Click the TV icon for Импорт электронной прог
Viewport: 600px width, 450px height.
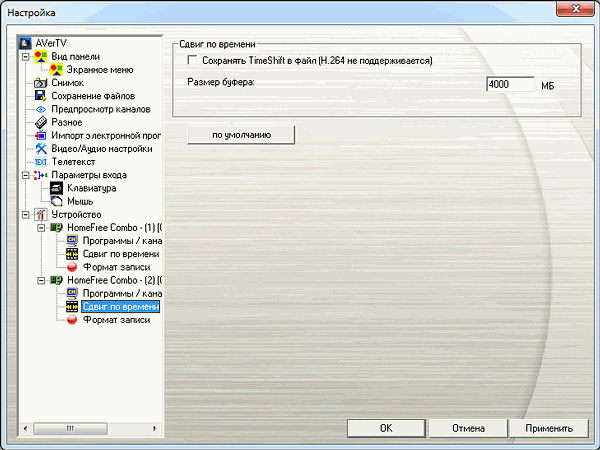(x=41, y=135)
